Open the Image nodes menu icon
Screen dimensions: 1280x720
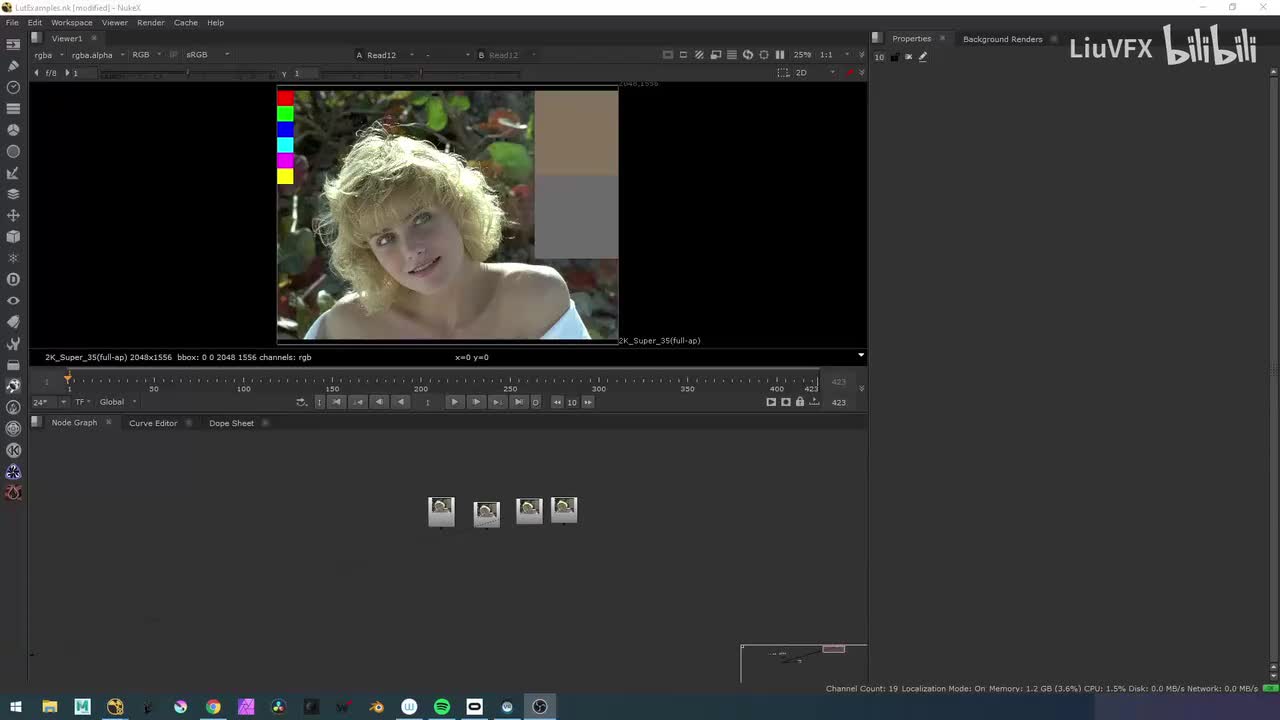(13, 44)
